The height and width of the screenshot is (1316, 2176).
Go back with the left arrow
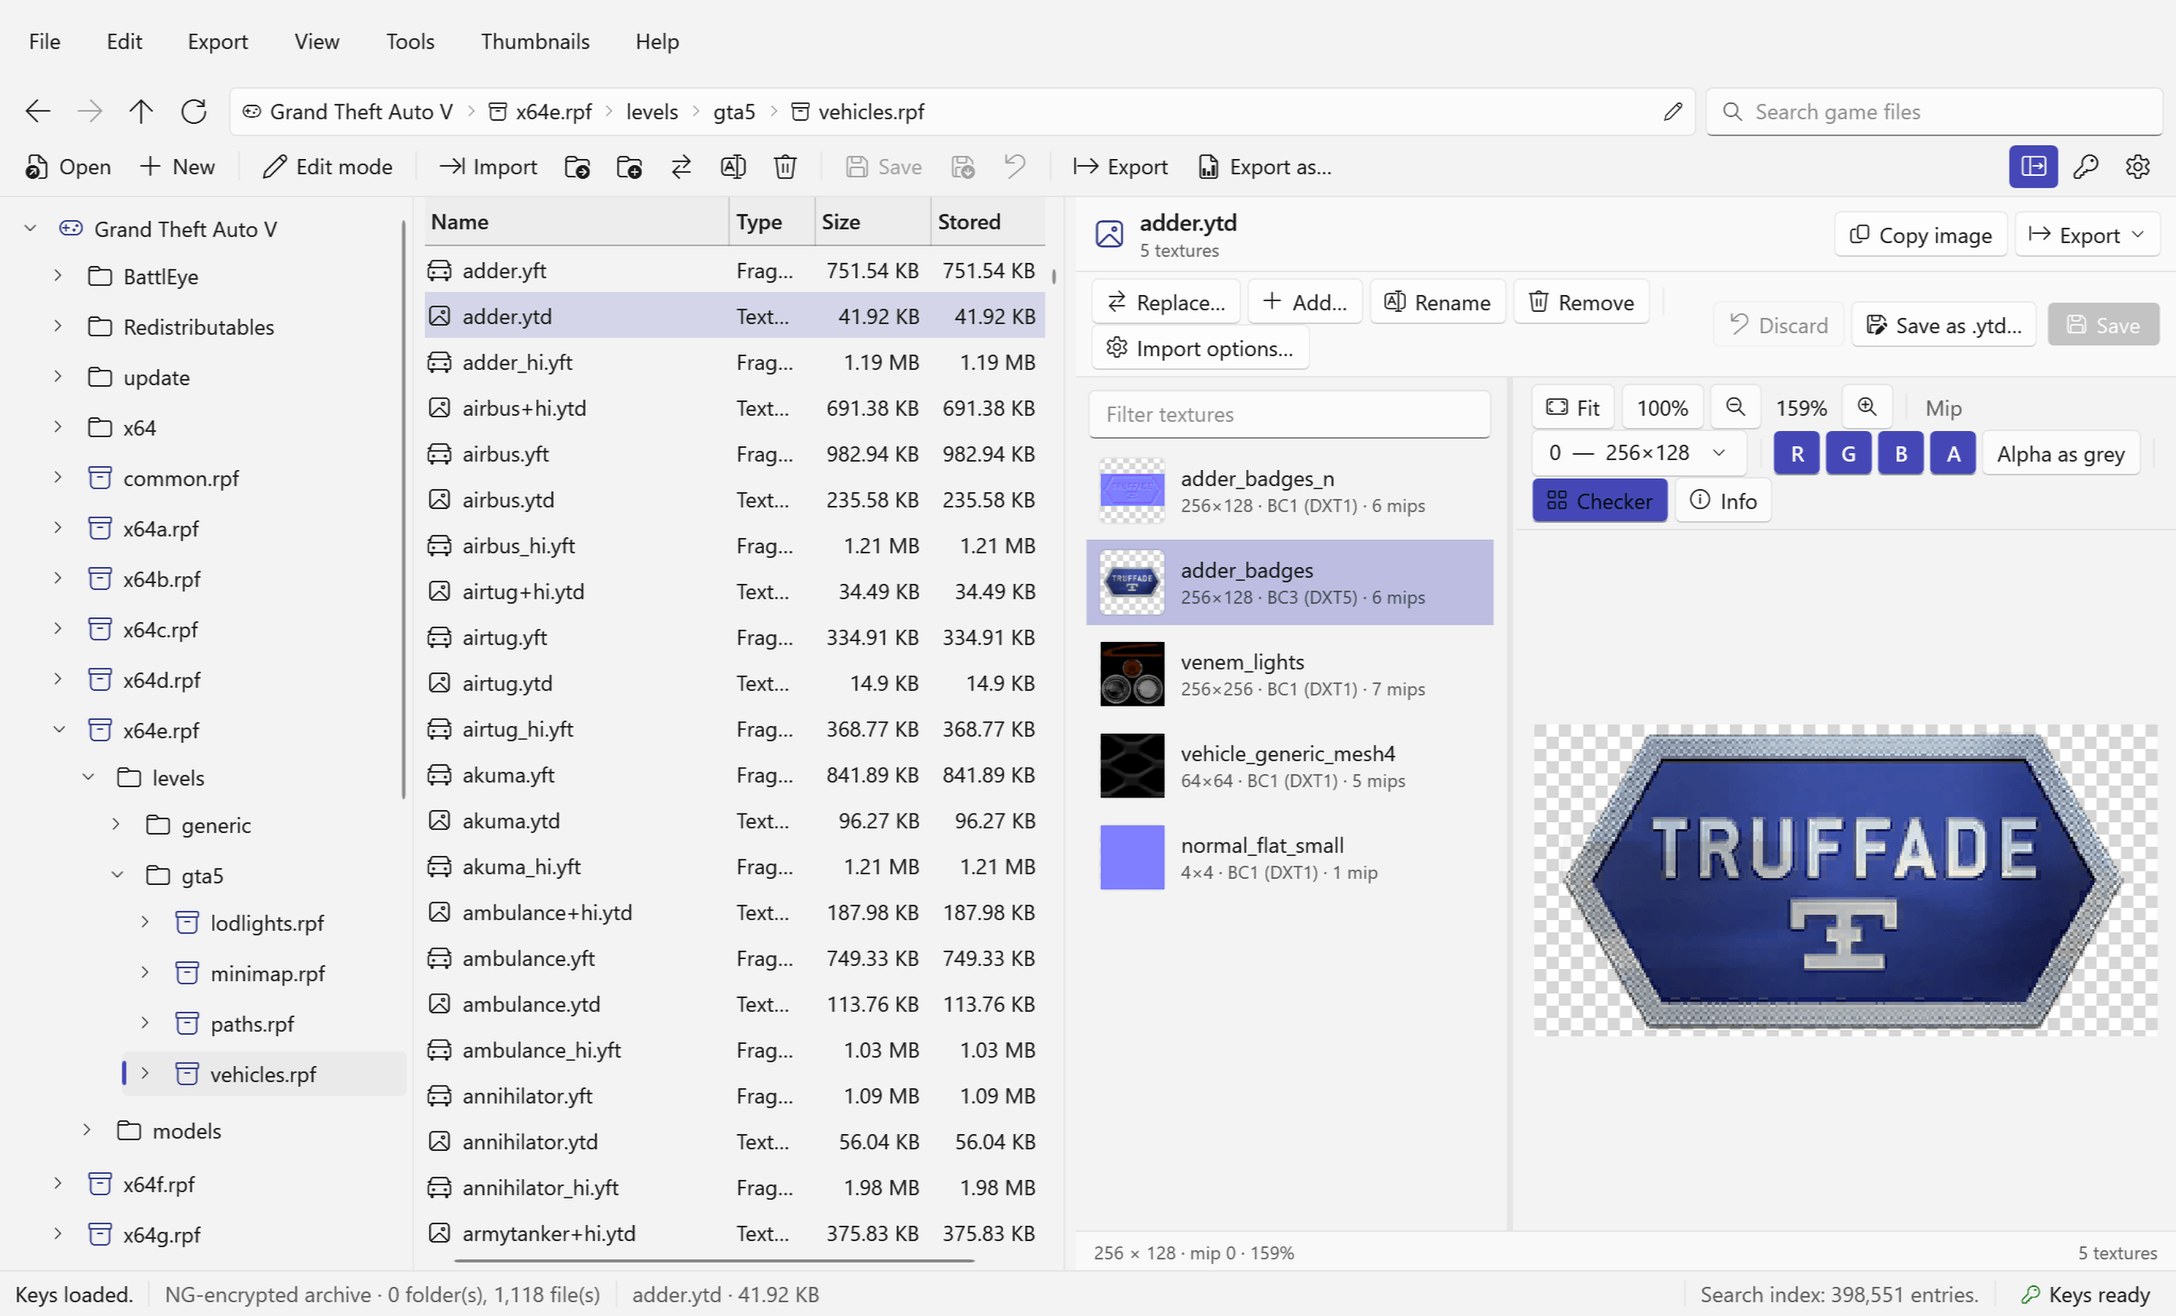tap(38, 111)
